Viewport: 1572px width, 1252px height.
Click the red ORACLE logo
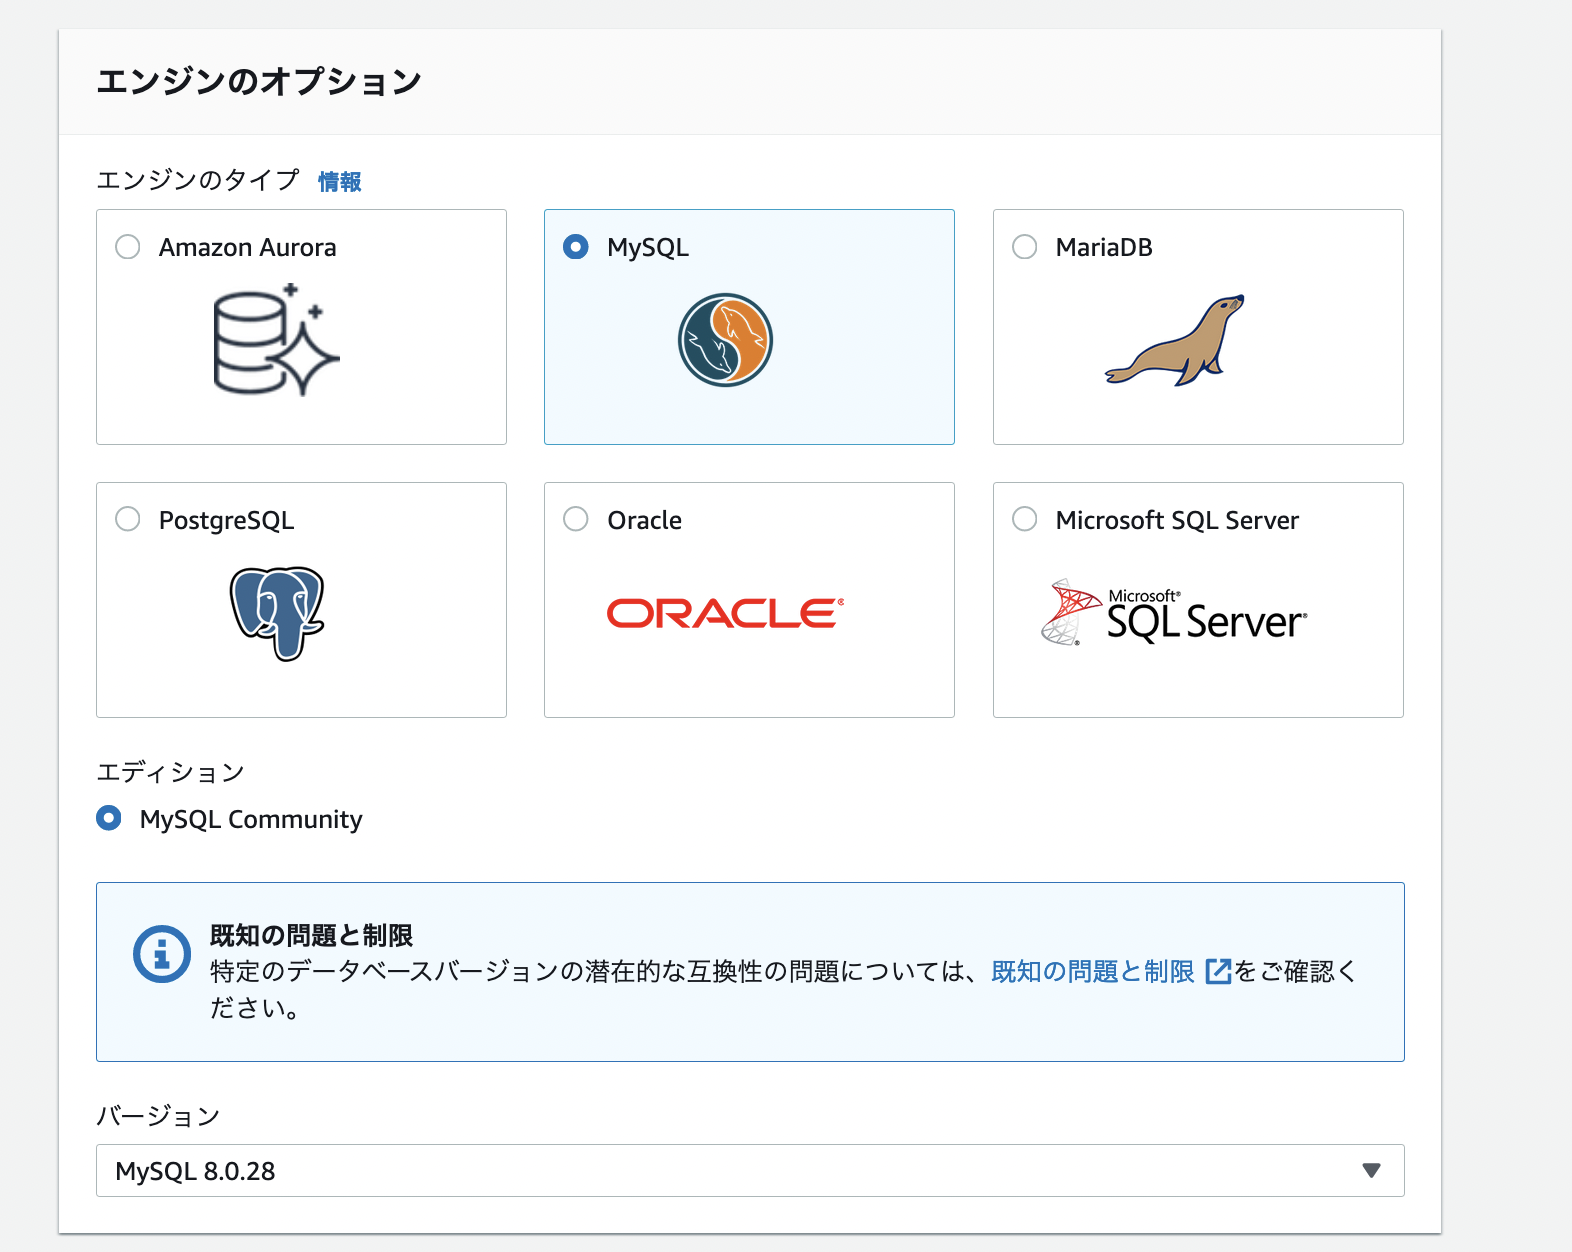point(725,613)
